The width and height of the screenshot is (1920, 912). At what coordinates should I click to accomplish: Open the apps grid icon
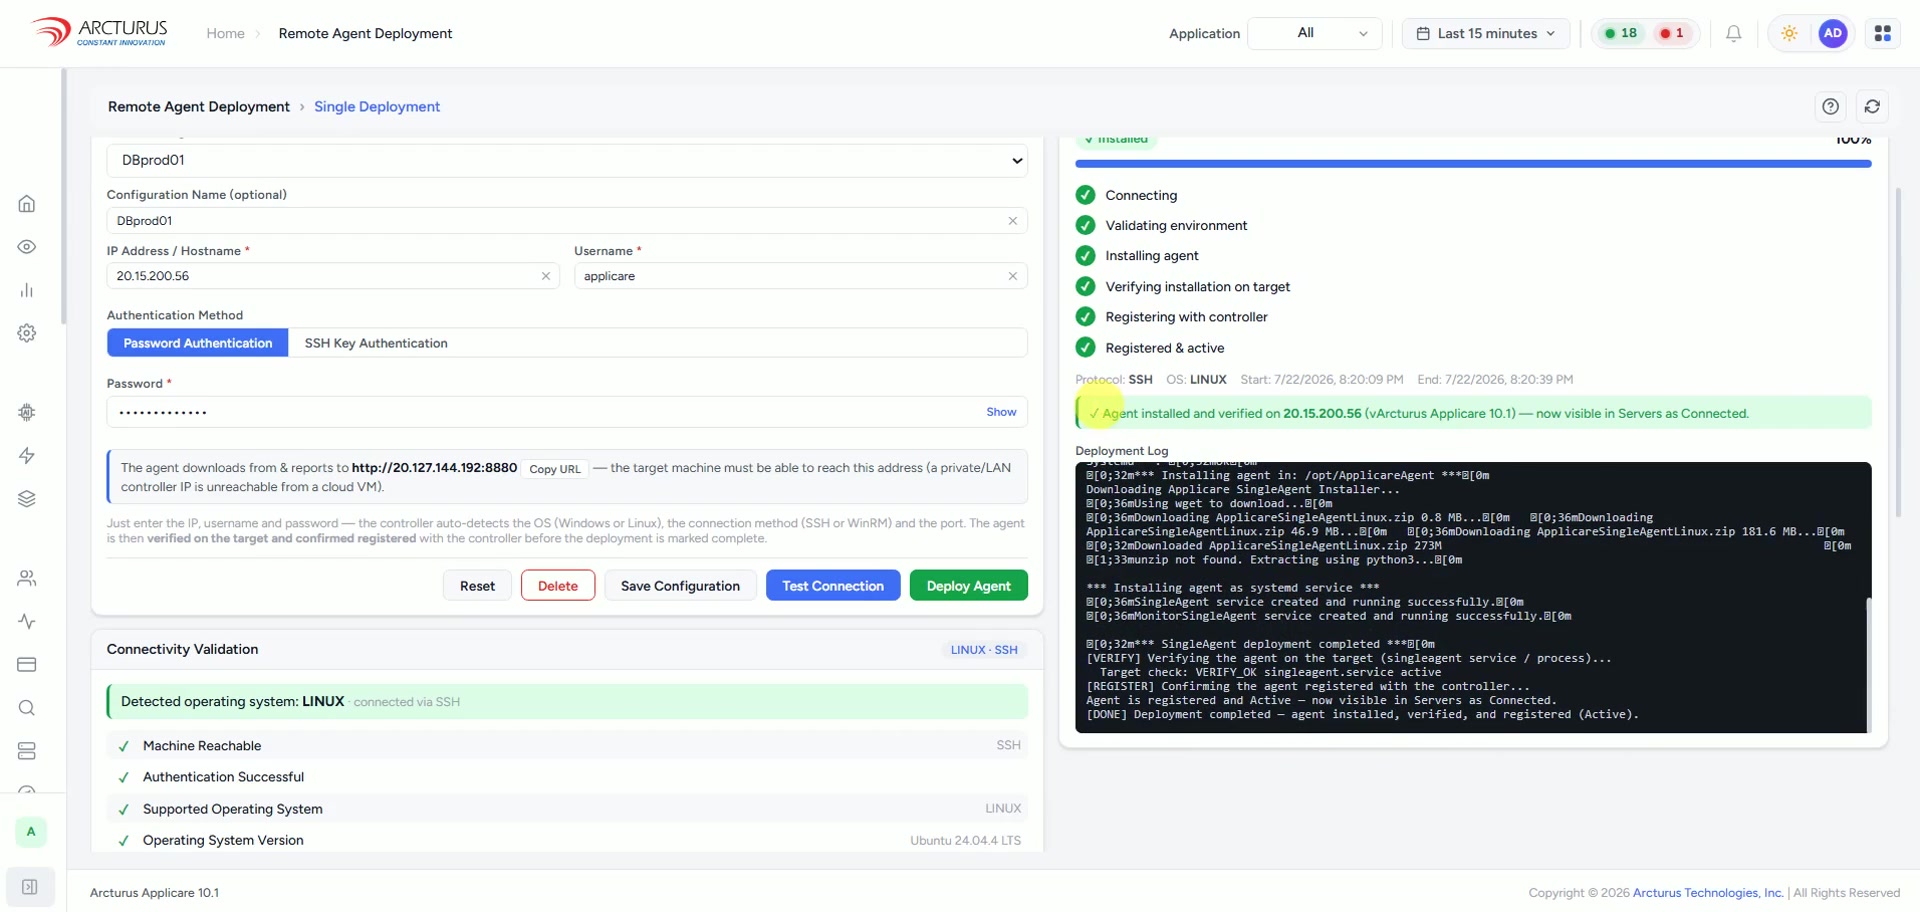(x=1883, y=33)
